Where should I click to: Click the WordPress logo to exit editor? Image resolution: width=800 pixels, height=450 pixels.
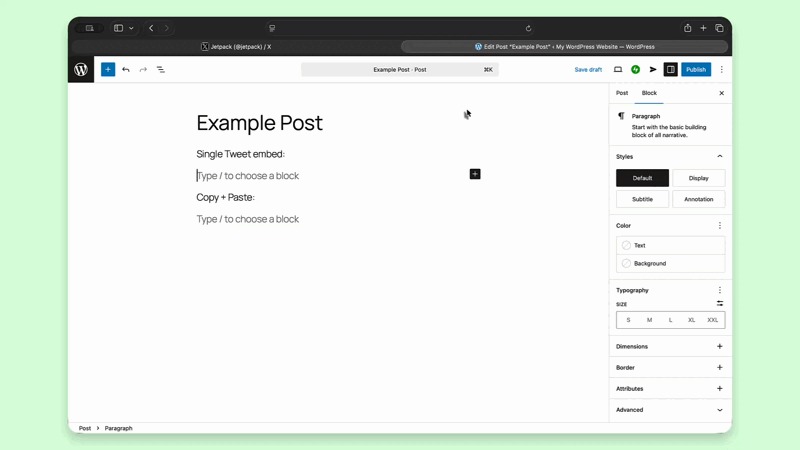coord(81,69)
